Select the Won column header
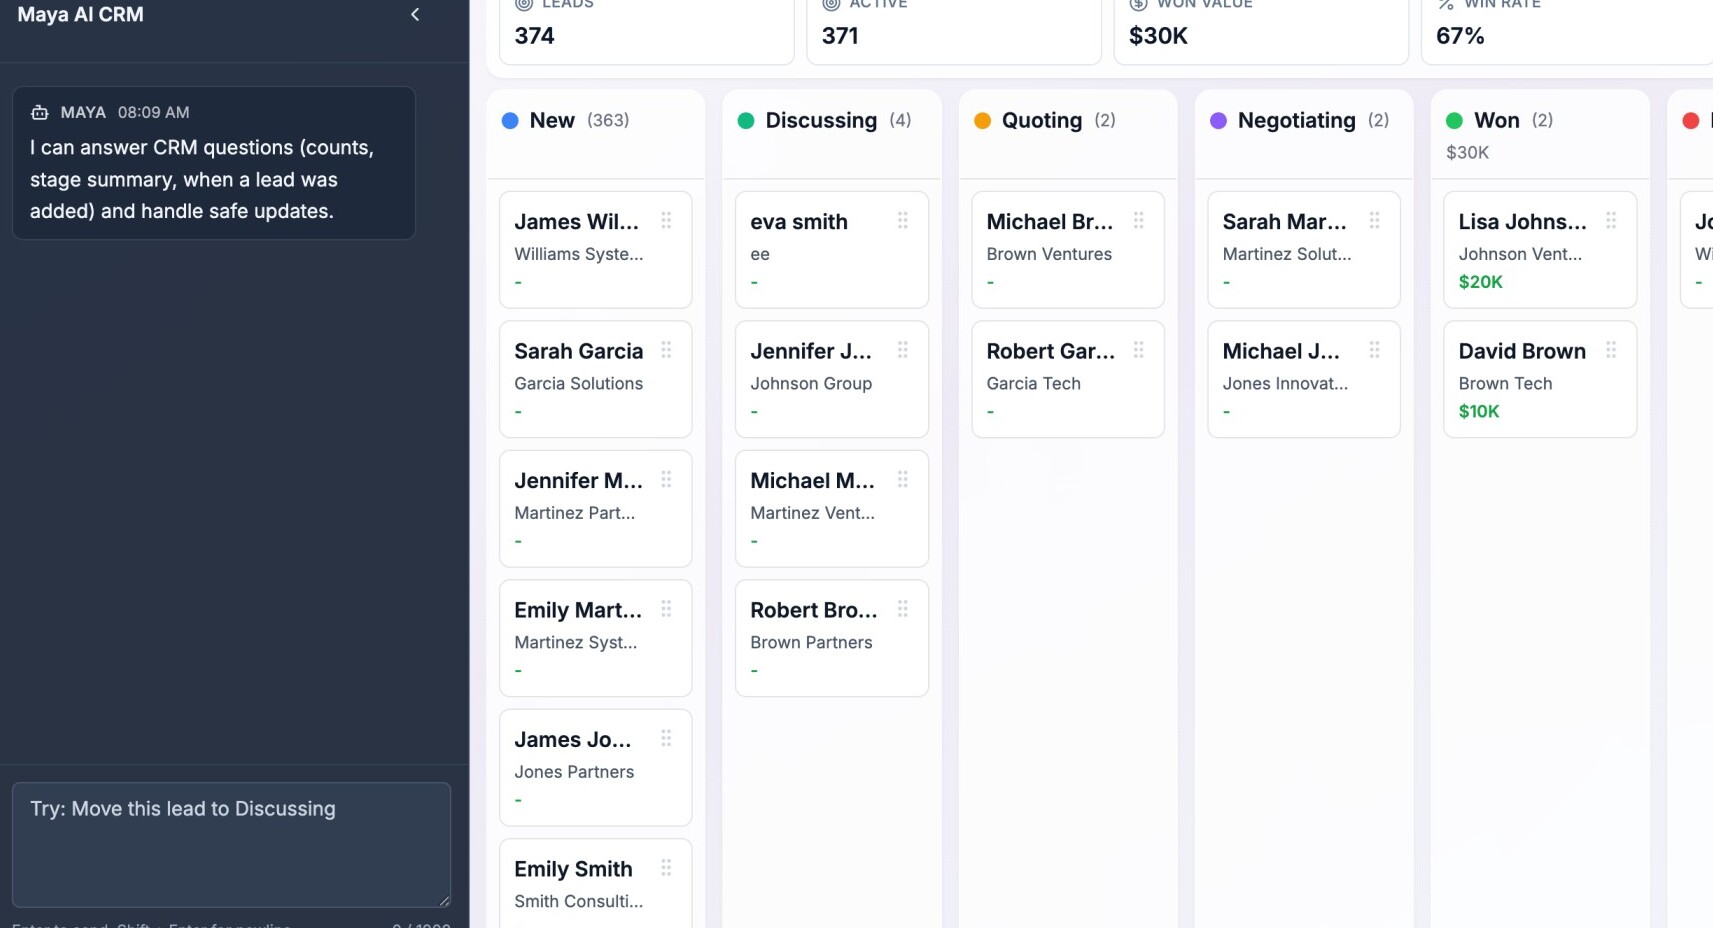This screenshot has height=928, width=1713. 1540,134
